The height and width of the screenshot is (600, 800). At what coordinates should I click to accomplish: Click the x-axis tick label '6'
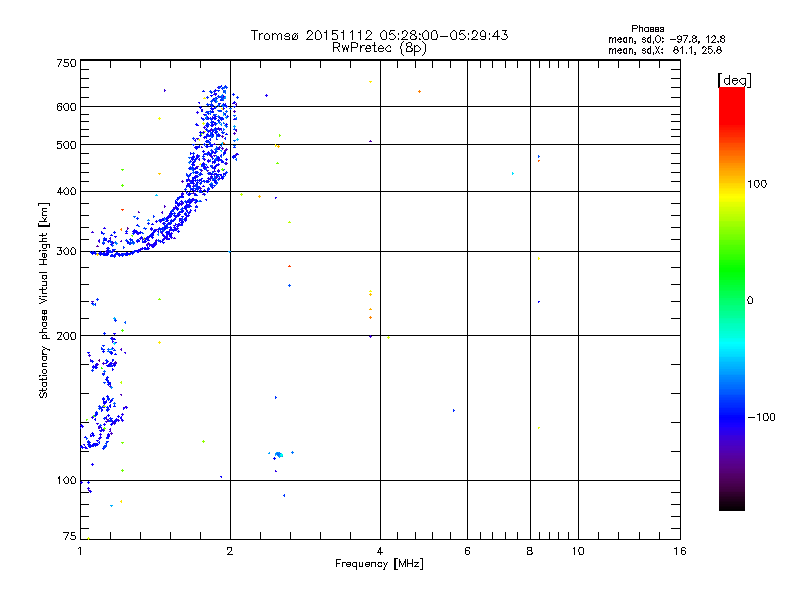pyautogui.click(x=467, y=551)
